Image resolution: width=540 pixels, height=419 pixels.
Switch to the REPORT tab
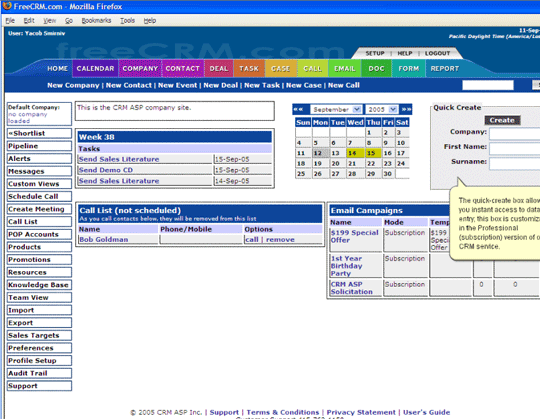(x=445, y=69)
